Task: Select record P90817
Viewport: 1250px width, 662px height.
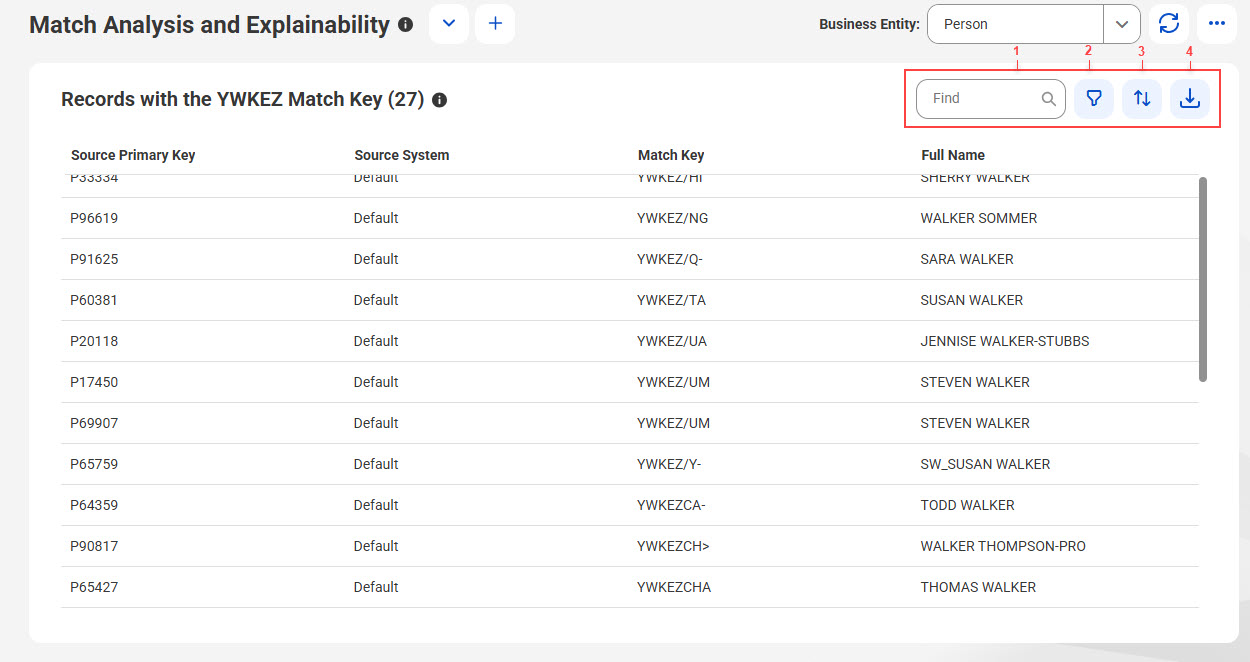Action: coord(630,546)
